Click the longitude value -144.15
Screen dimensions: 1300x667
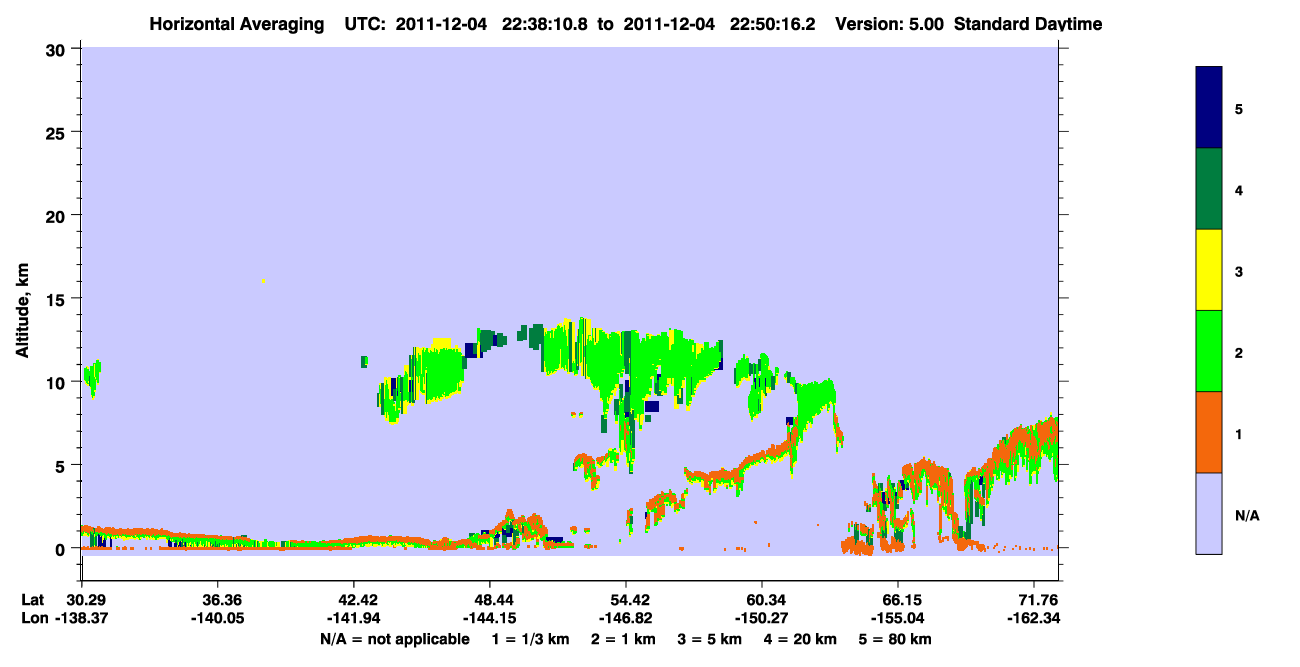pyautogui.click(x=489, y=619)
